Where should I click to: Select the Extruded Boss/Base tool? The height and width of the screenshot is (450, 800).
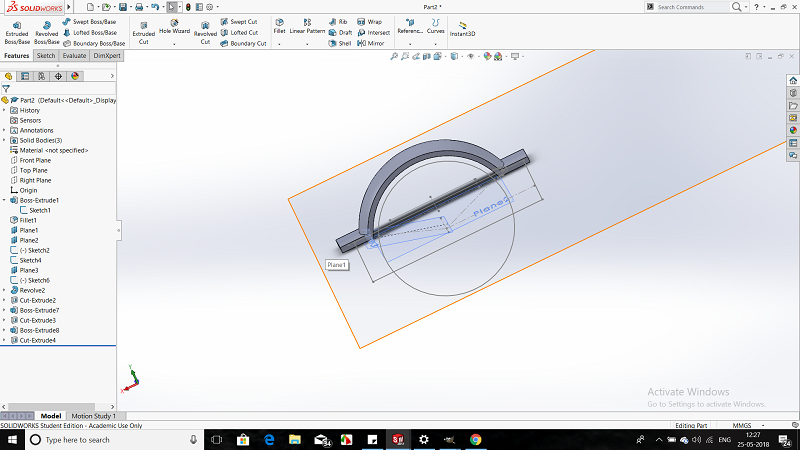point(17,30)
